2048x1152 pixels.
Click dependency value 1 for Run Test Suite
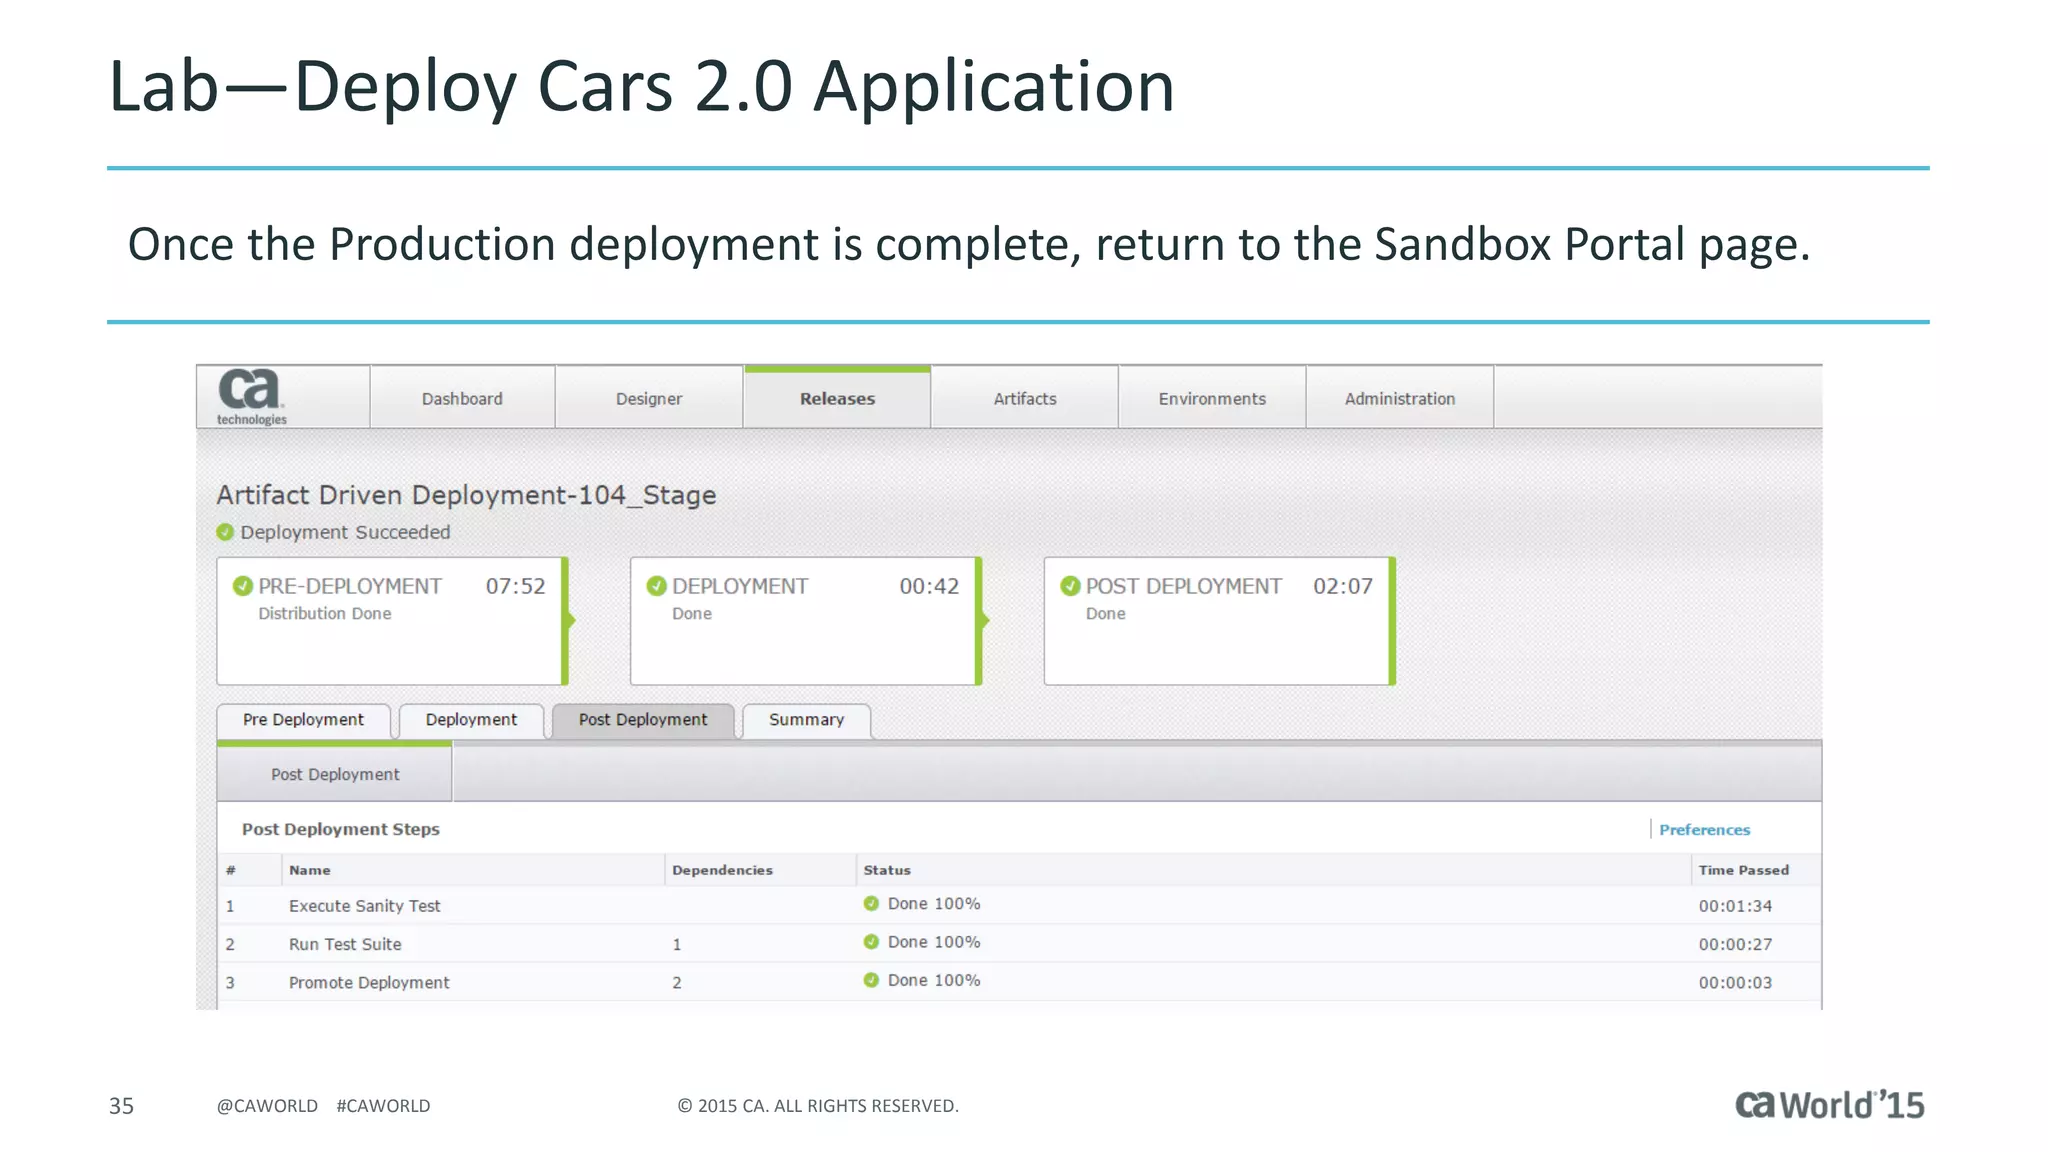point(677,944)
